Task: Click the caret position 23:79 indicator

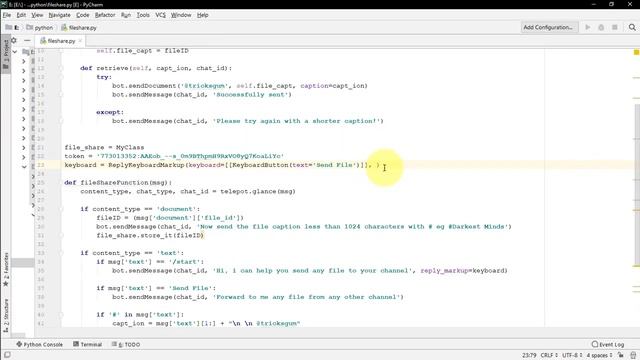Action: [529, 355]
